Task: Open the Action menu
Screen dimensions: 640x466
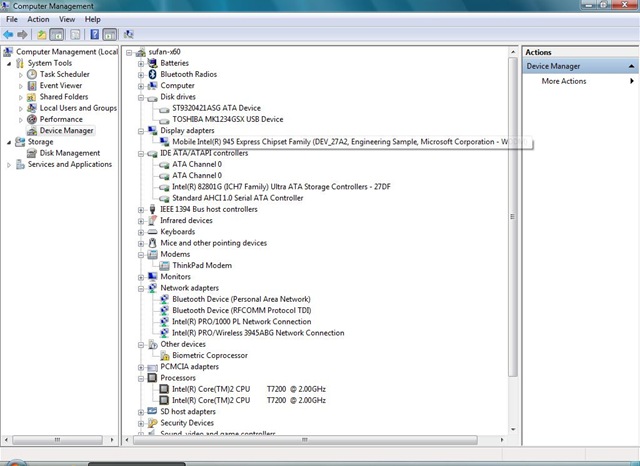Action: click(38, 19)
